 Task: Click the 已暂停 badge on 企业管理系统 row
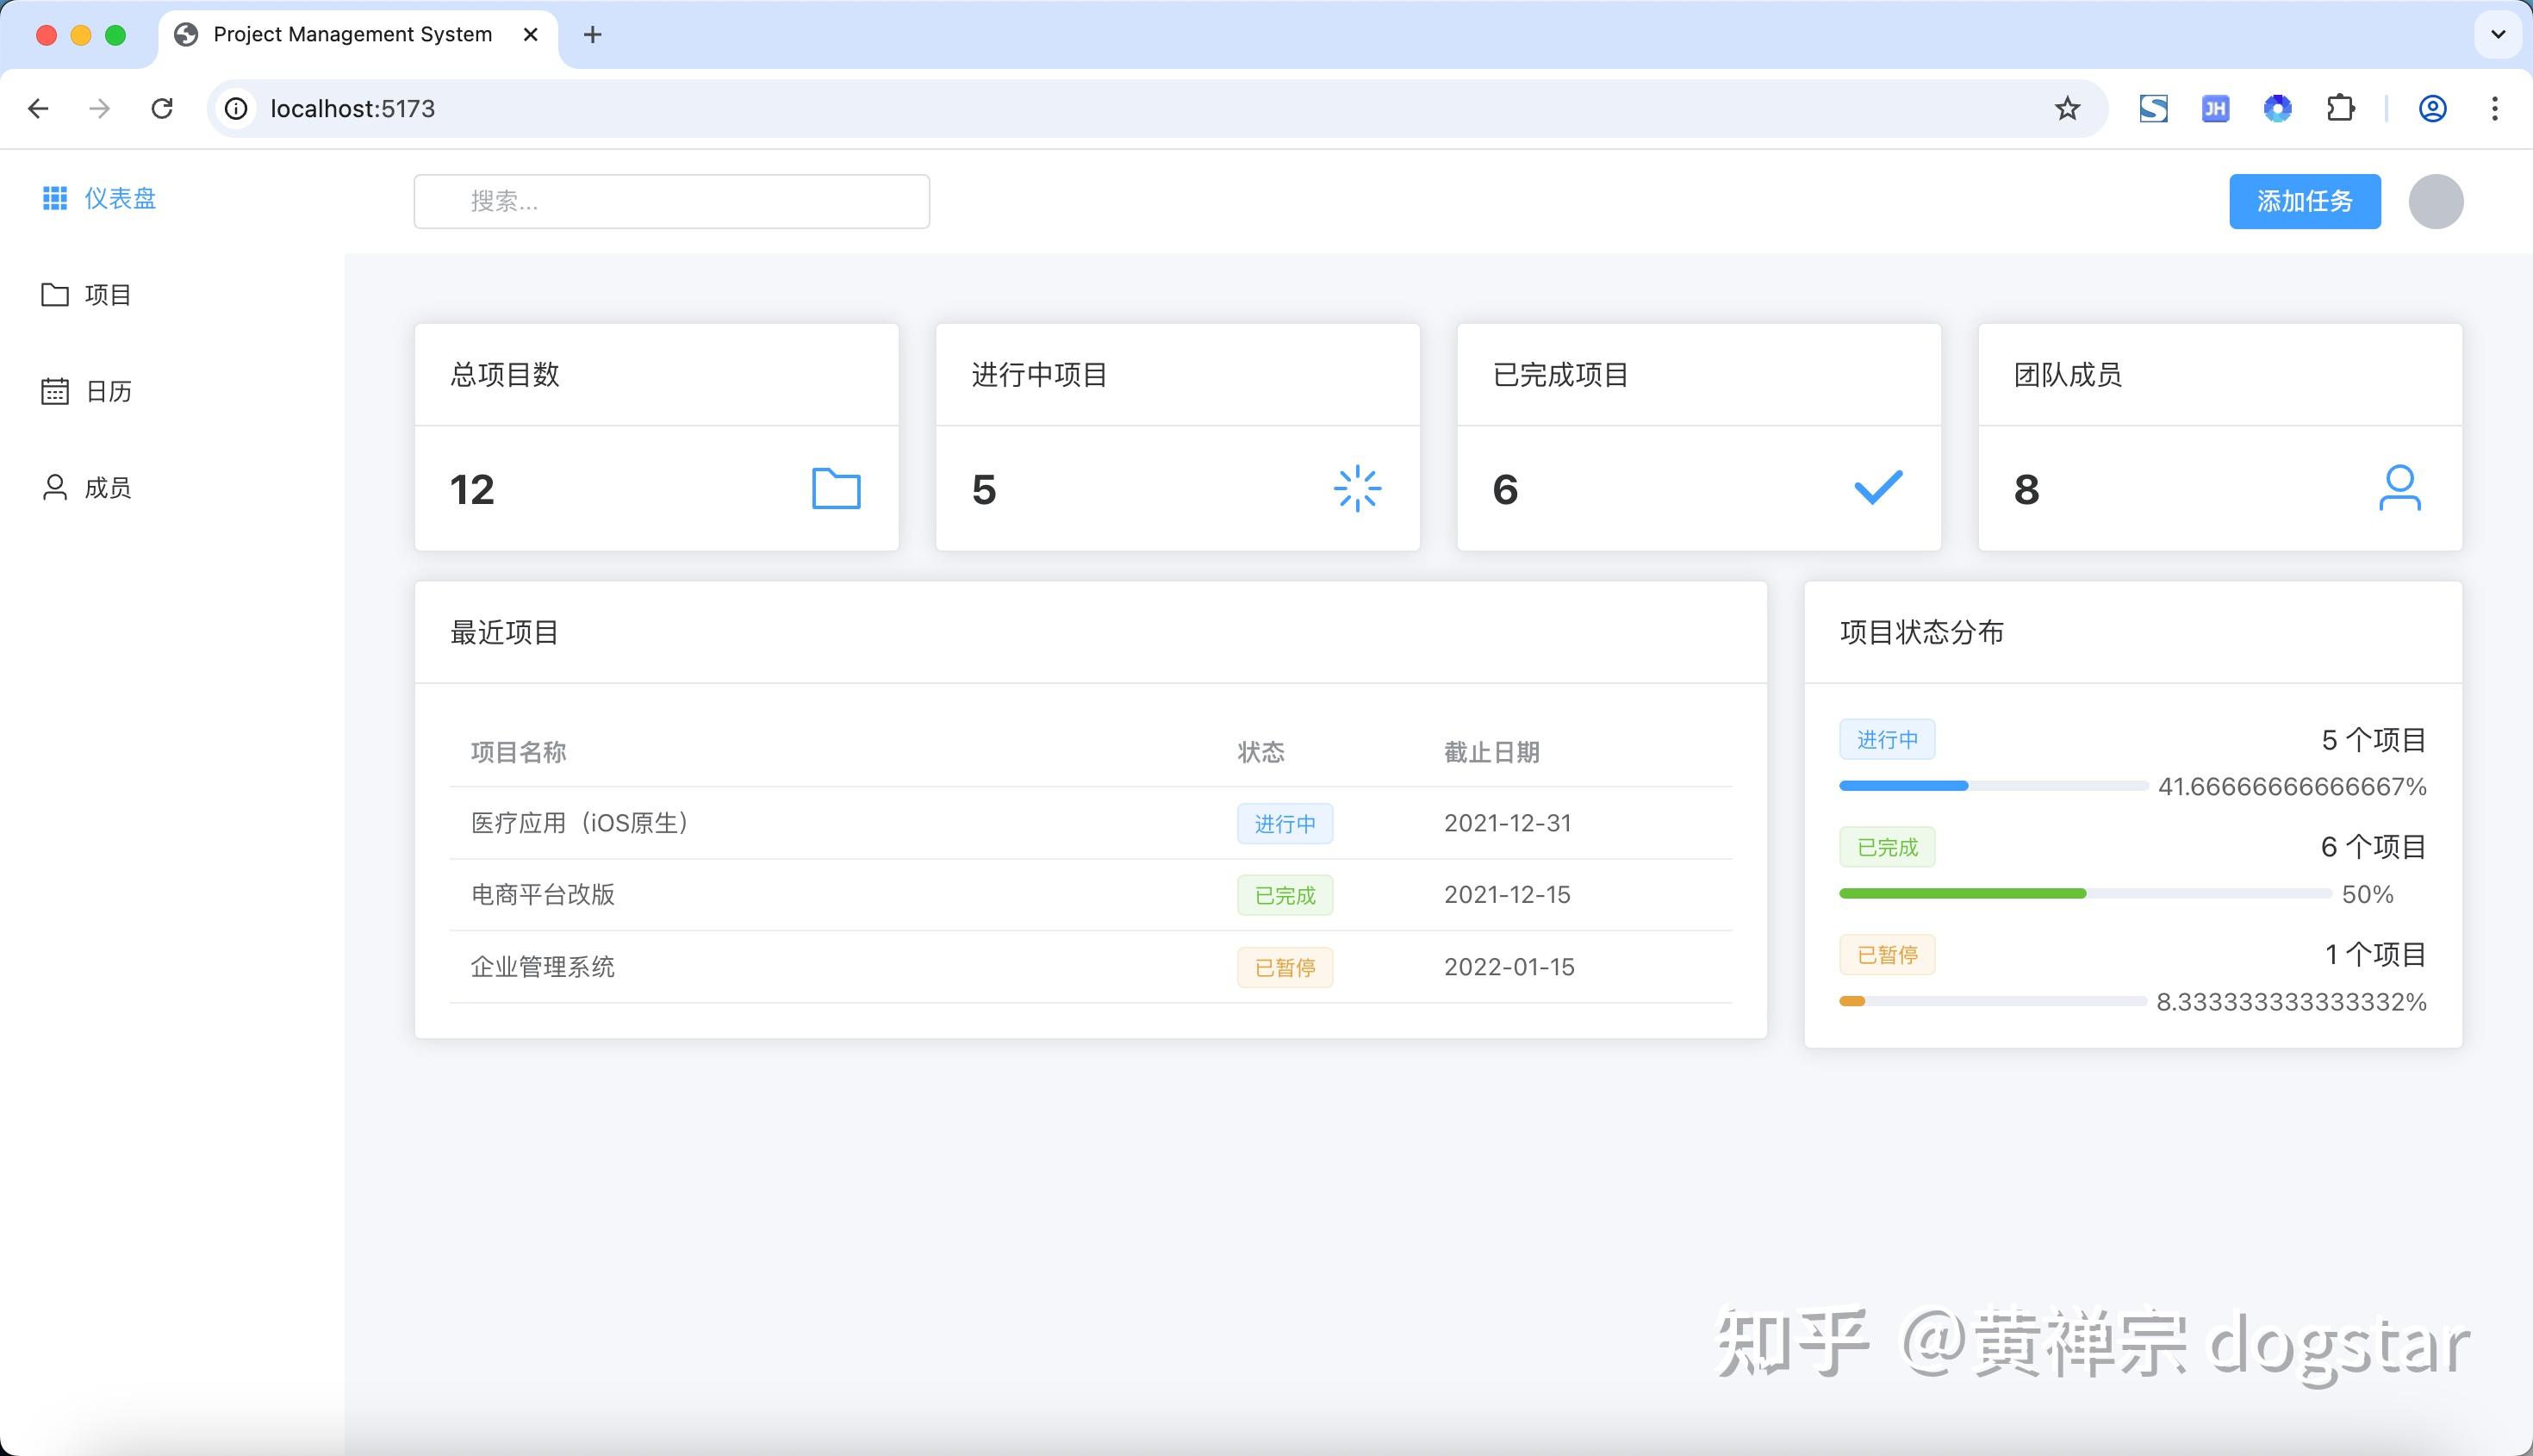pyautogui.click(x=1285, y=966)
